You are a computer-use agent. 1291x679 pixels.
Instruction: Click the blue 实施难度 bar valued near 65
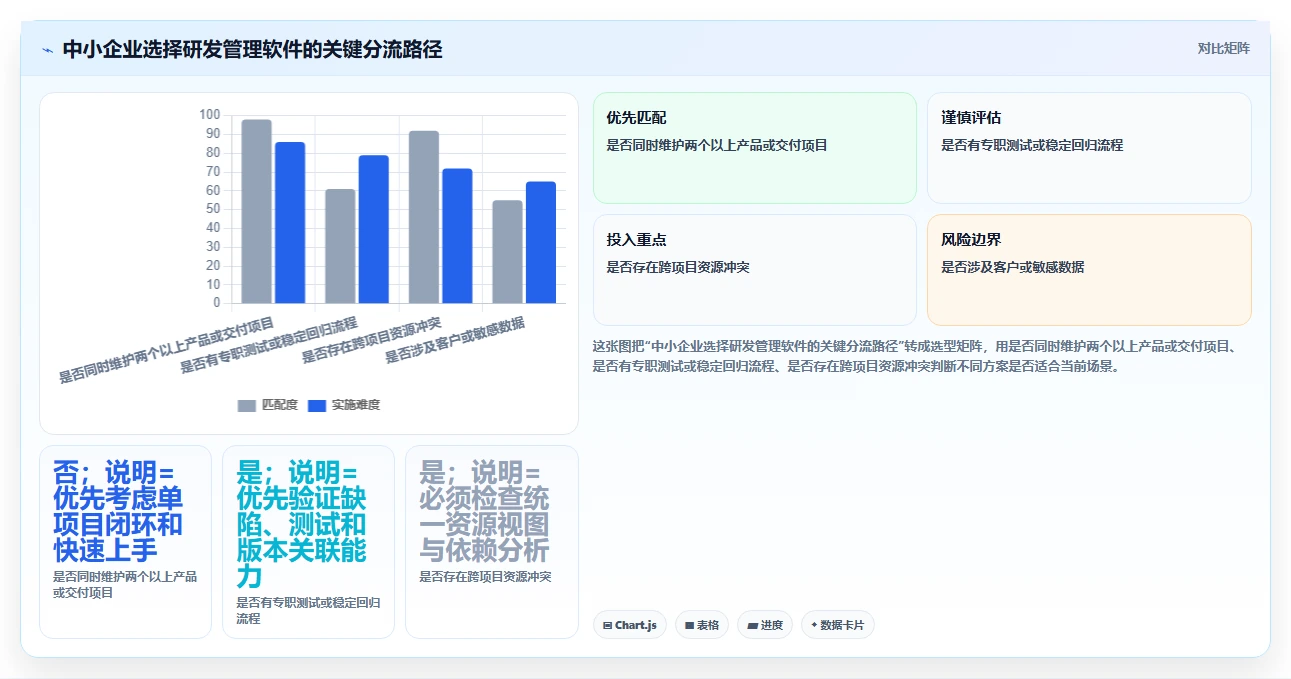click(541, 242)
